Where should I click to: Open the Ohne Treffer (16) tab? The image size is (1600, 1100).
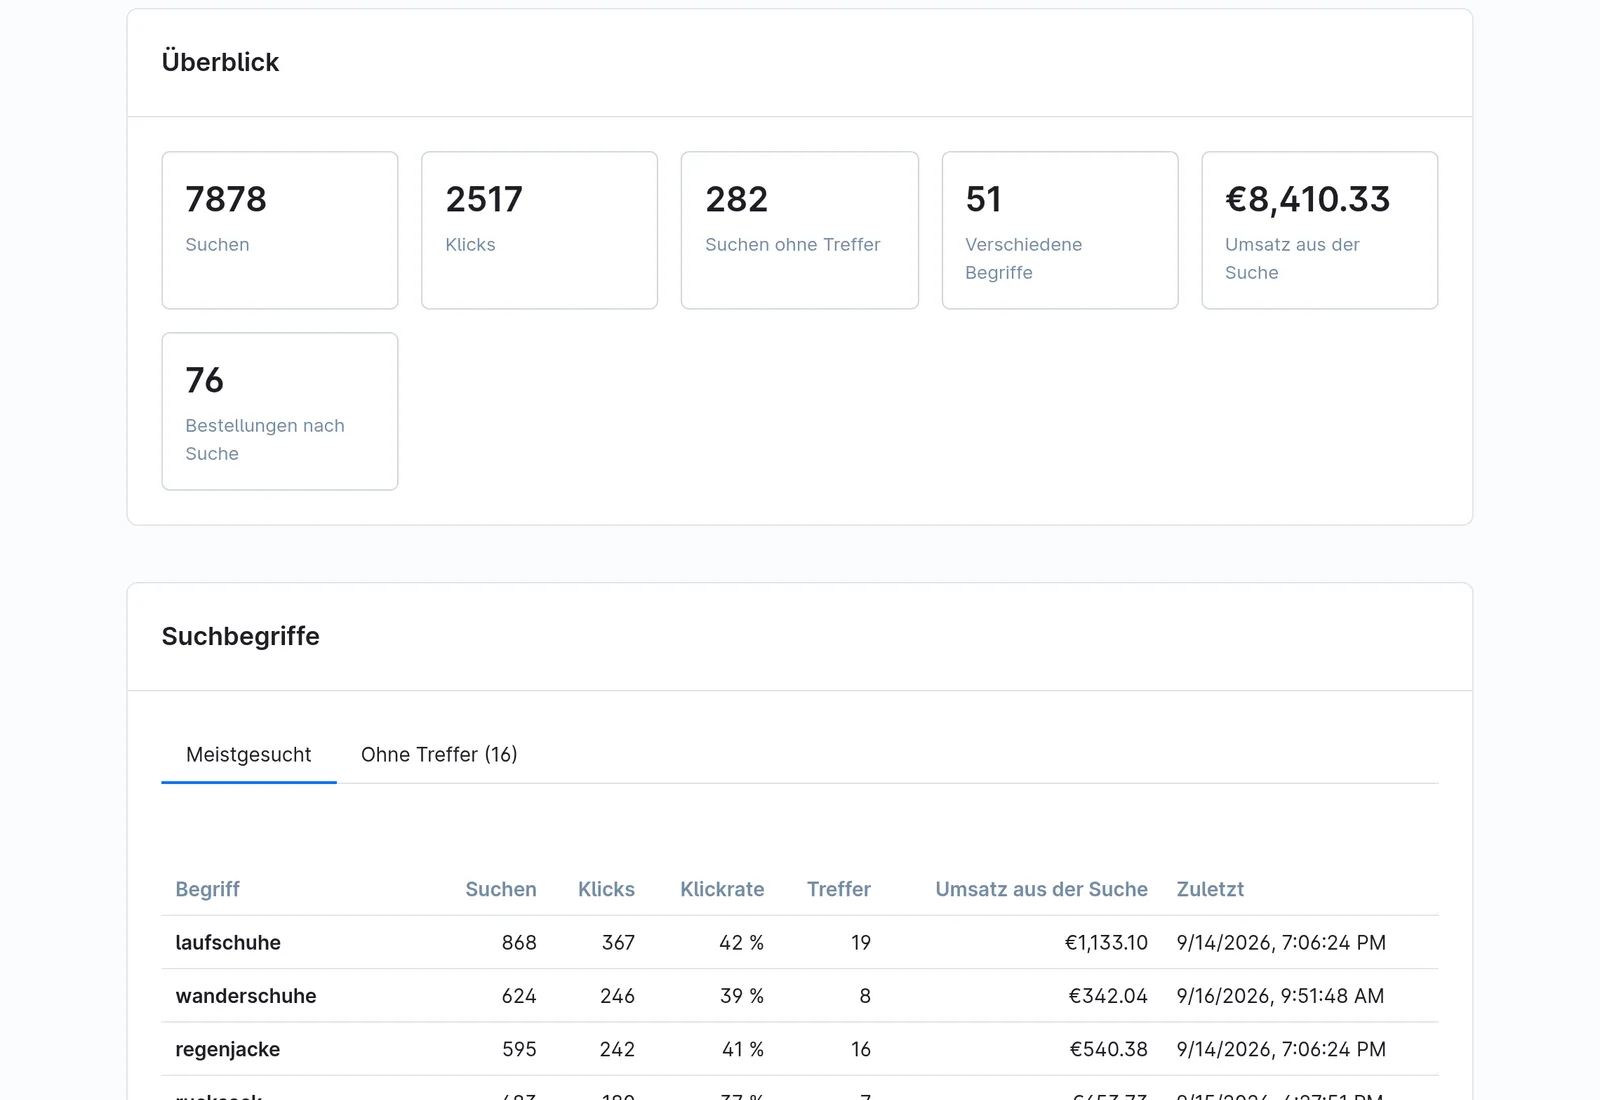[439, 755]
